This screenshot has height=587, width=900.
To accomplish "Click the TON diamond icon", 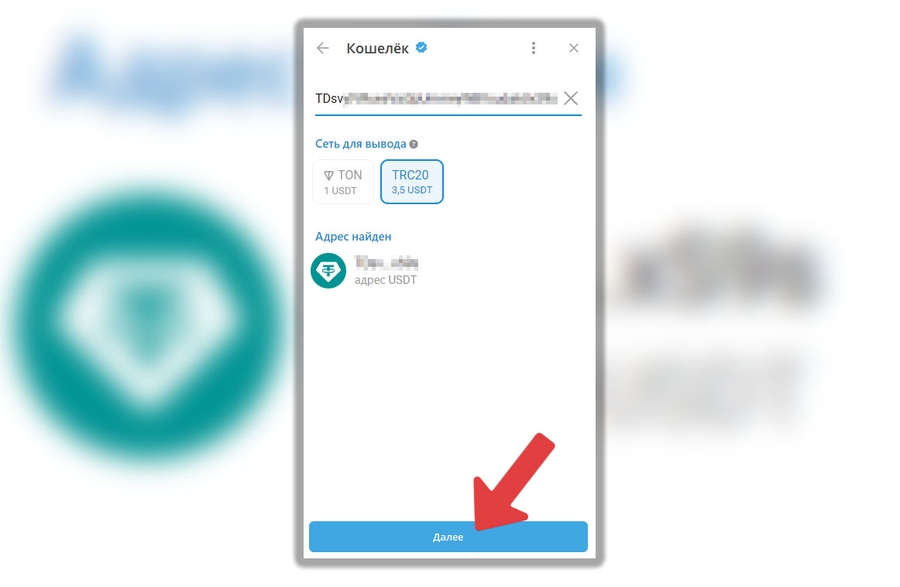I will point(329,176).
